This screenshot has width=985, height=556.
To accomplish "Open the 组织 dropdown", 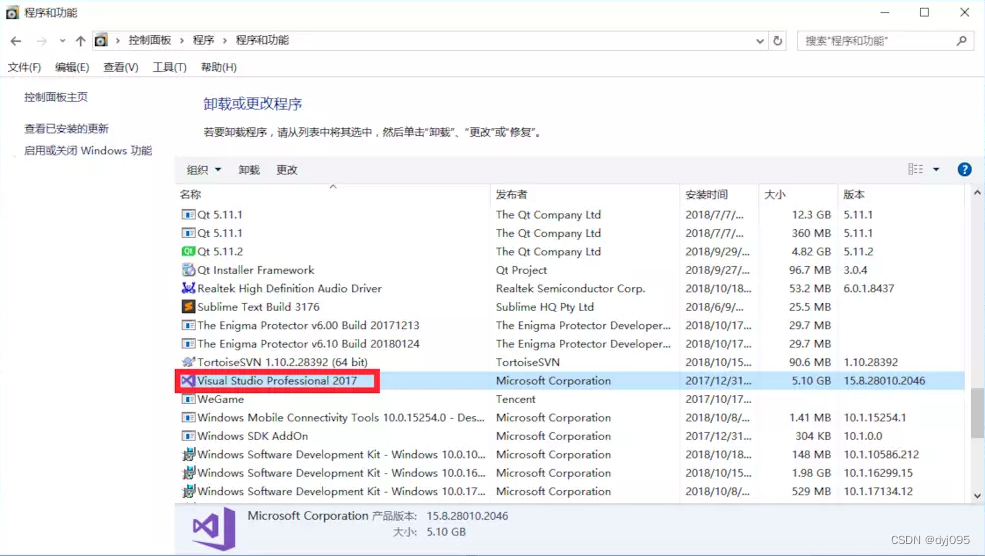I will (204, 170).
